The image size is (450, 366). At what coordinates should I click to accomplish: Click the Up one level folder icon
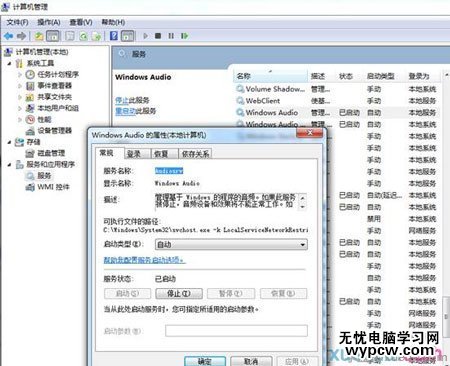[39, 36]
